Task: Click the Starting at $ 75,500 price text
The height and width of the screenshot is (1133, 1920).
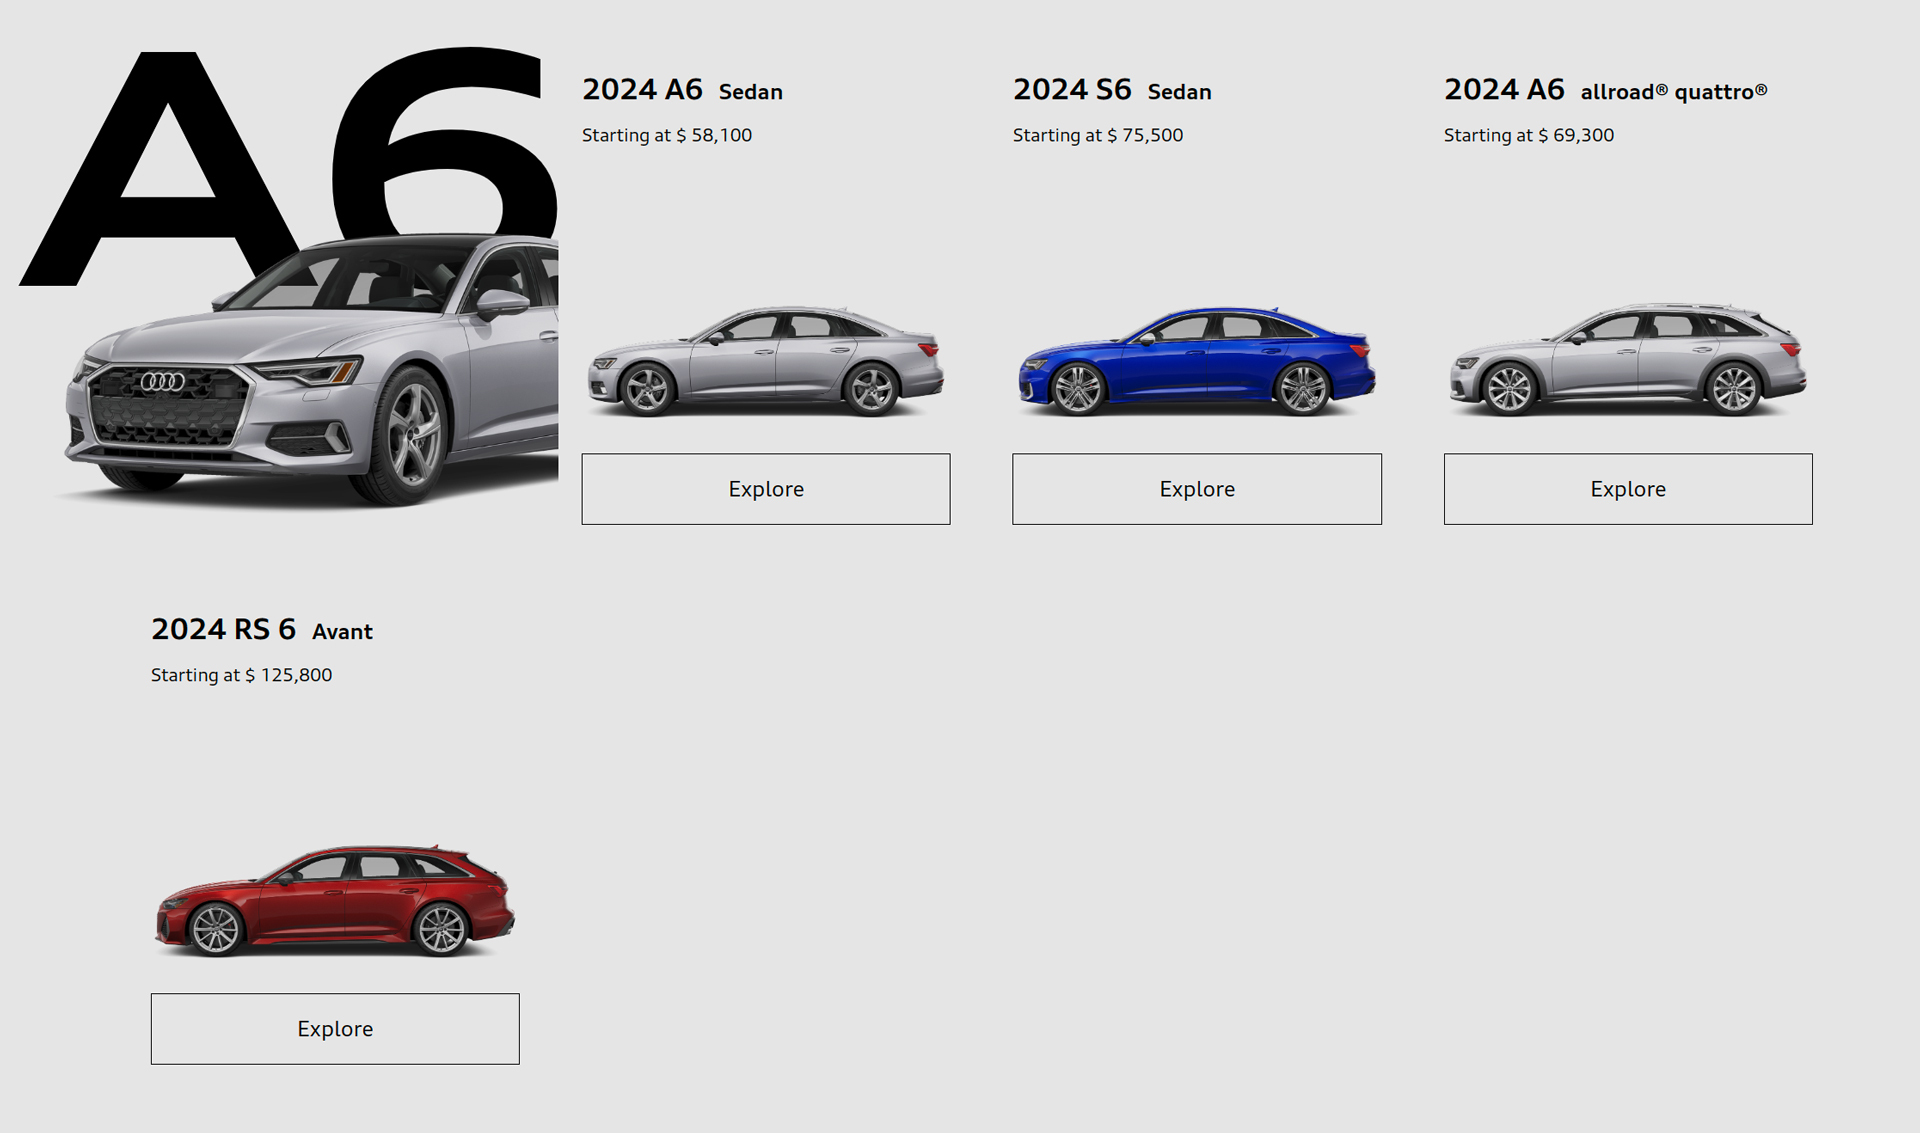Action: coord(1098,135)
